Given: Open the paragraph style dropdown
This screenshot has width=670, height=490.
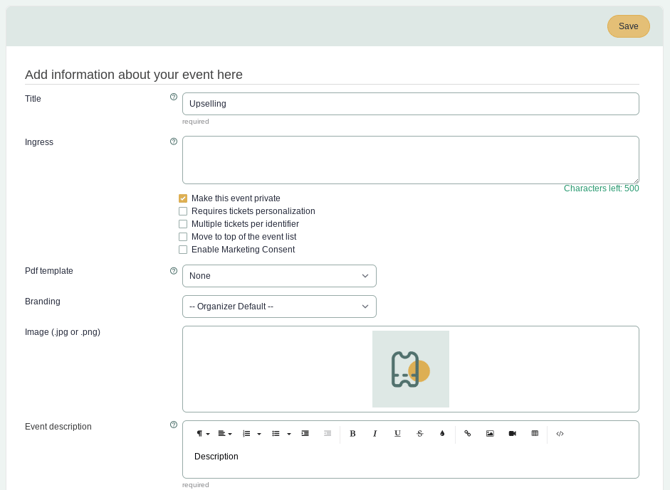Looking at the screenshot, I should [202, 433].
